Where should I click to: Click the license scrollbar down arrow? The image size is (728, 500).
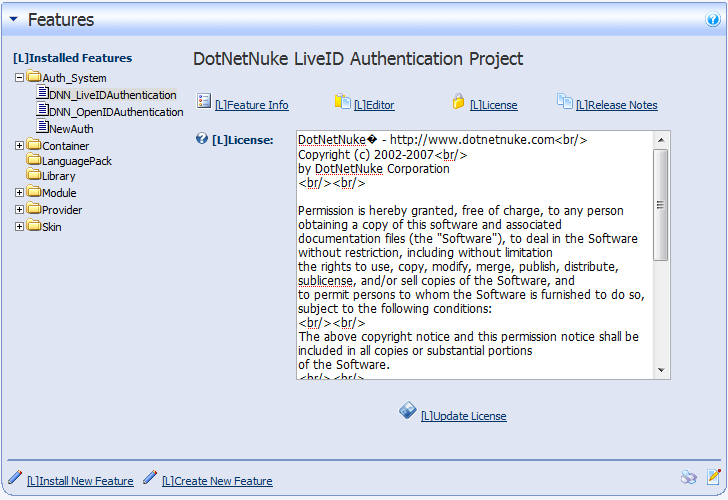coord(661,370)
